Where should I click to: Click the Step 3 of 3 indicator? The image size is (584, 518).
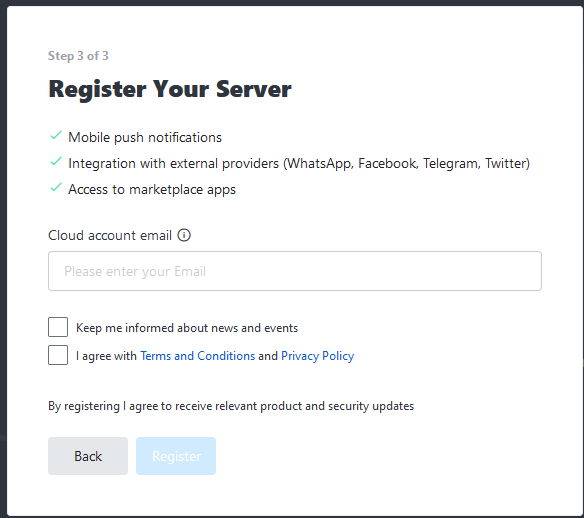(78, 56)
